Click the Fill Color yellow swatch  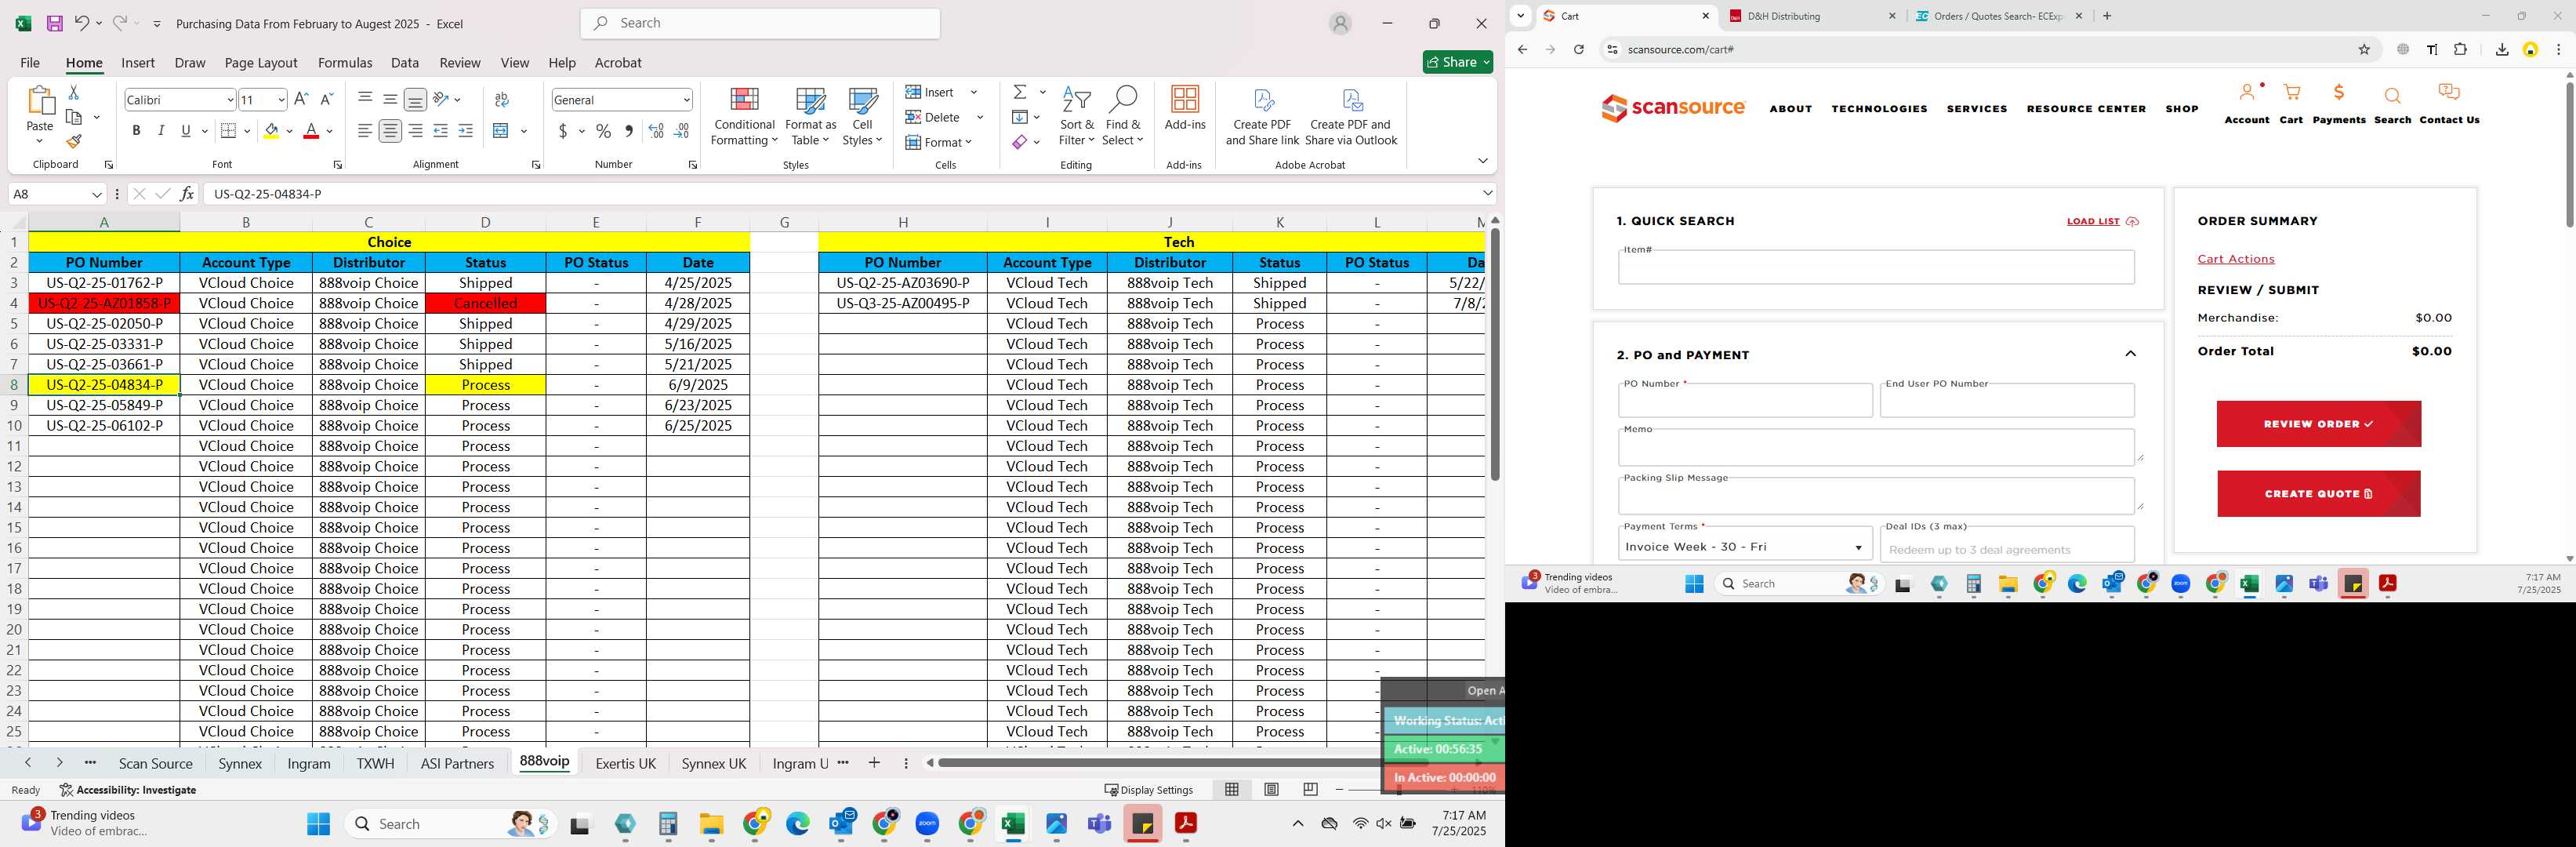click(x=272, y=131)
